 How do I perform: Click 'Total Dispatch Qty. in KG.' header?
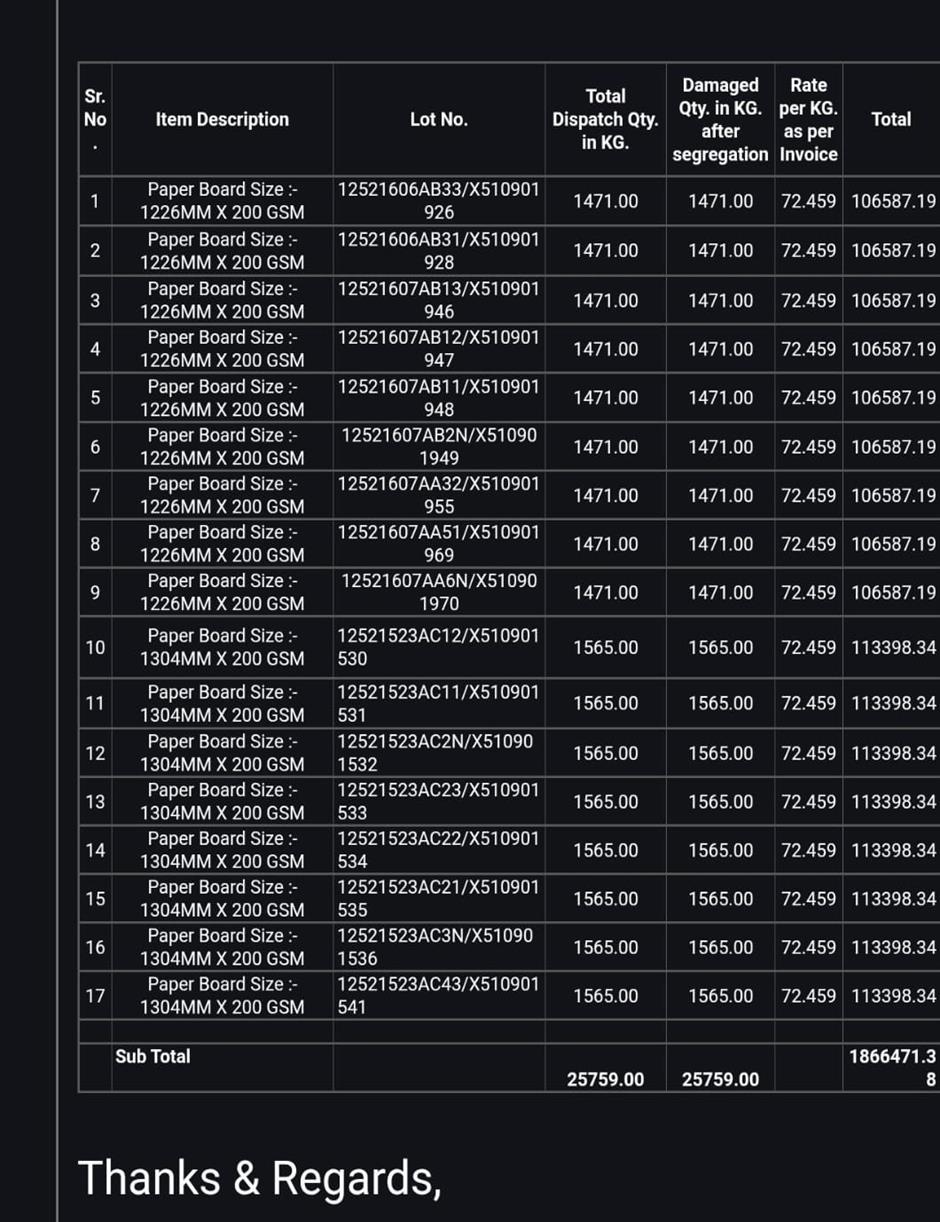(x=605, y=119)
